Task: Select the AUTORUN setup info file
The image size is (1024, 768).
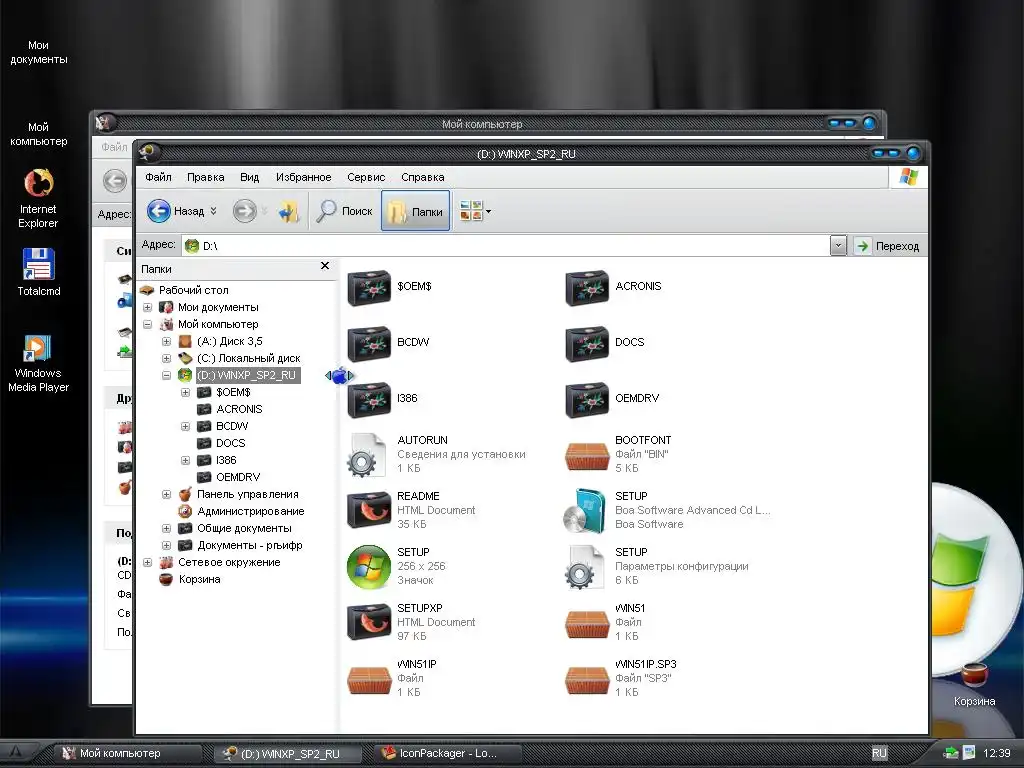Action: click(x=436, y=455)
